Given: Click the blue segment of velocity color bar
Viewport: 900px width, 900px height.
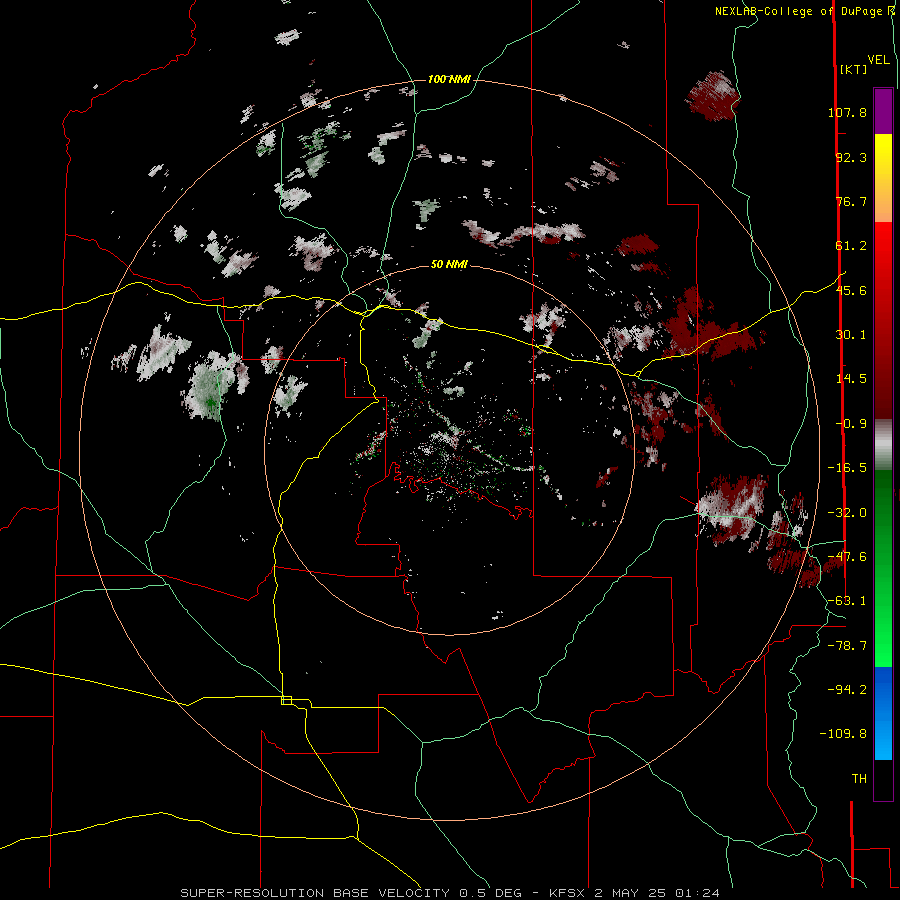Looking at the screenshot, I should (x=883, y=713).
